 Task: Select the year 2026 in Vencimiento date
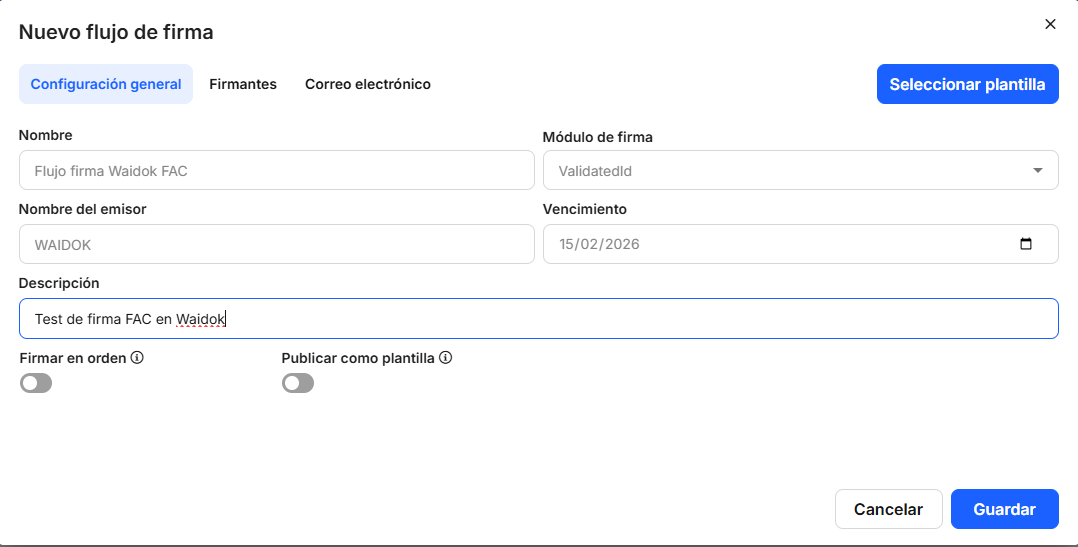[622, 244]
